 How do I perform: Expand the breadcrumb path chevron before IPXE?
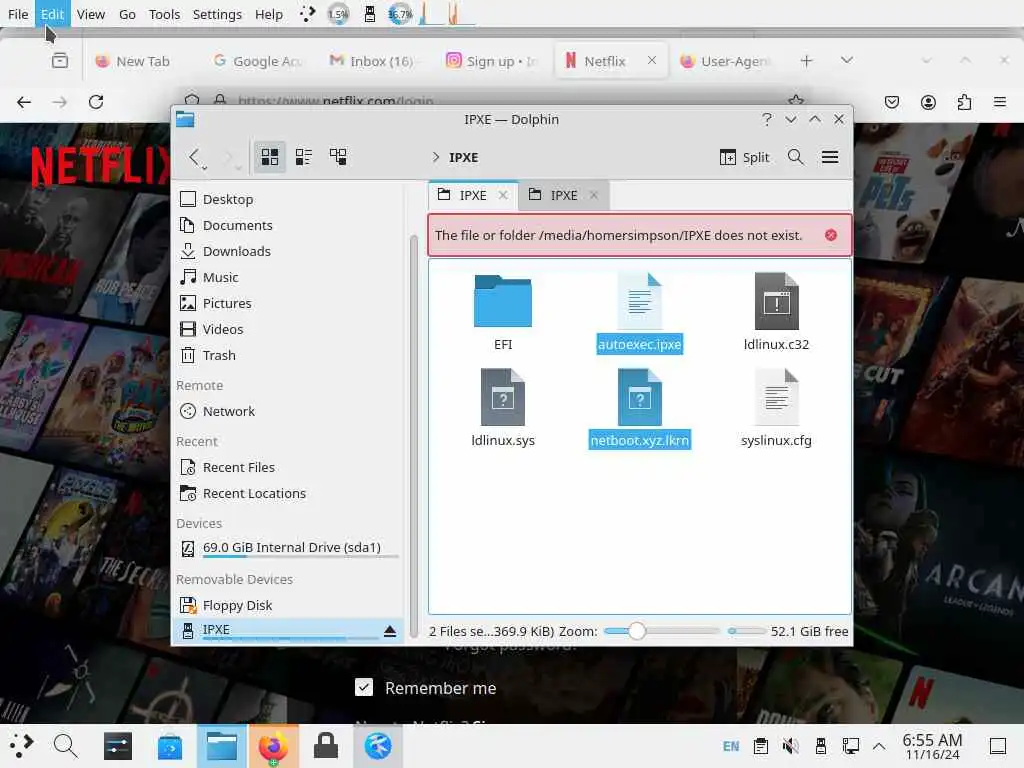point(436,157)
